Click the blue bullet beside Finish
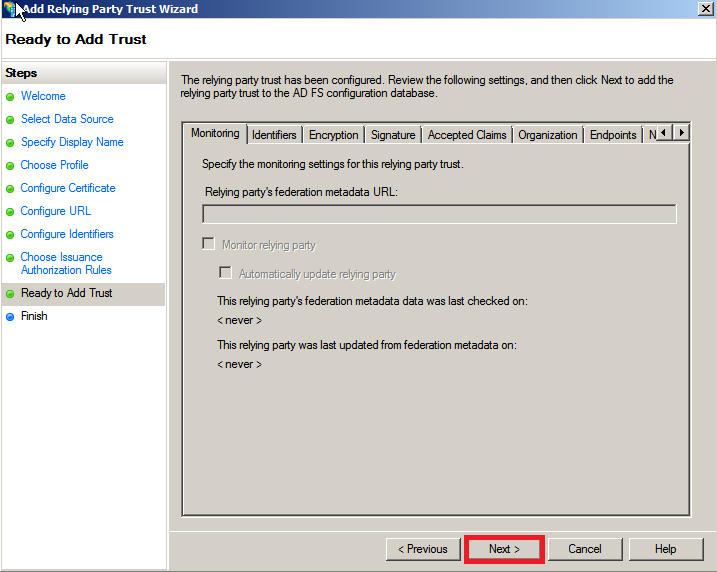The width and height of the screenshot is (717, 572). coord(10,316)
